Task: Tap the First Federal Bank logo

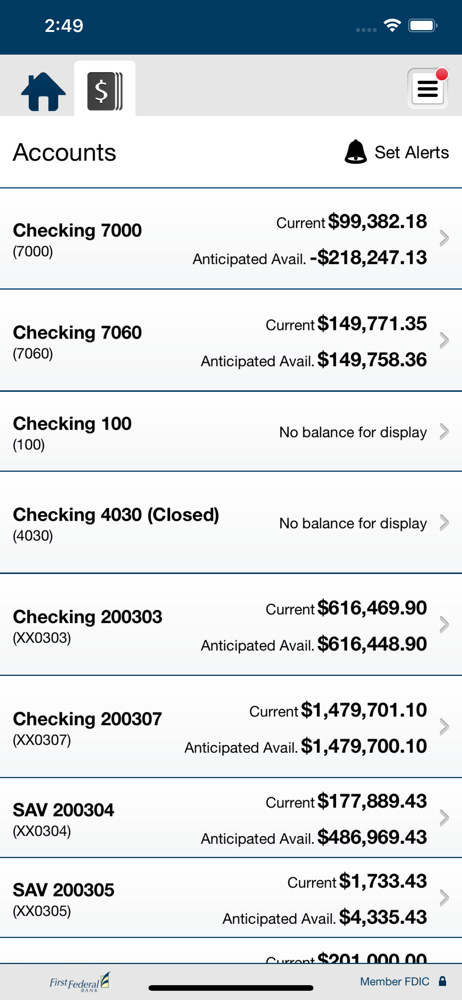Action: [80, 982]
